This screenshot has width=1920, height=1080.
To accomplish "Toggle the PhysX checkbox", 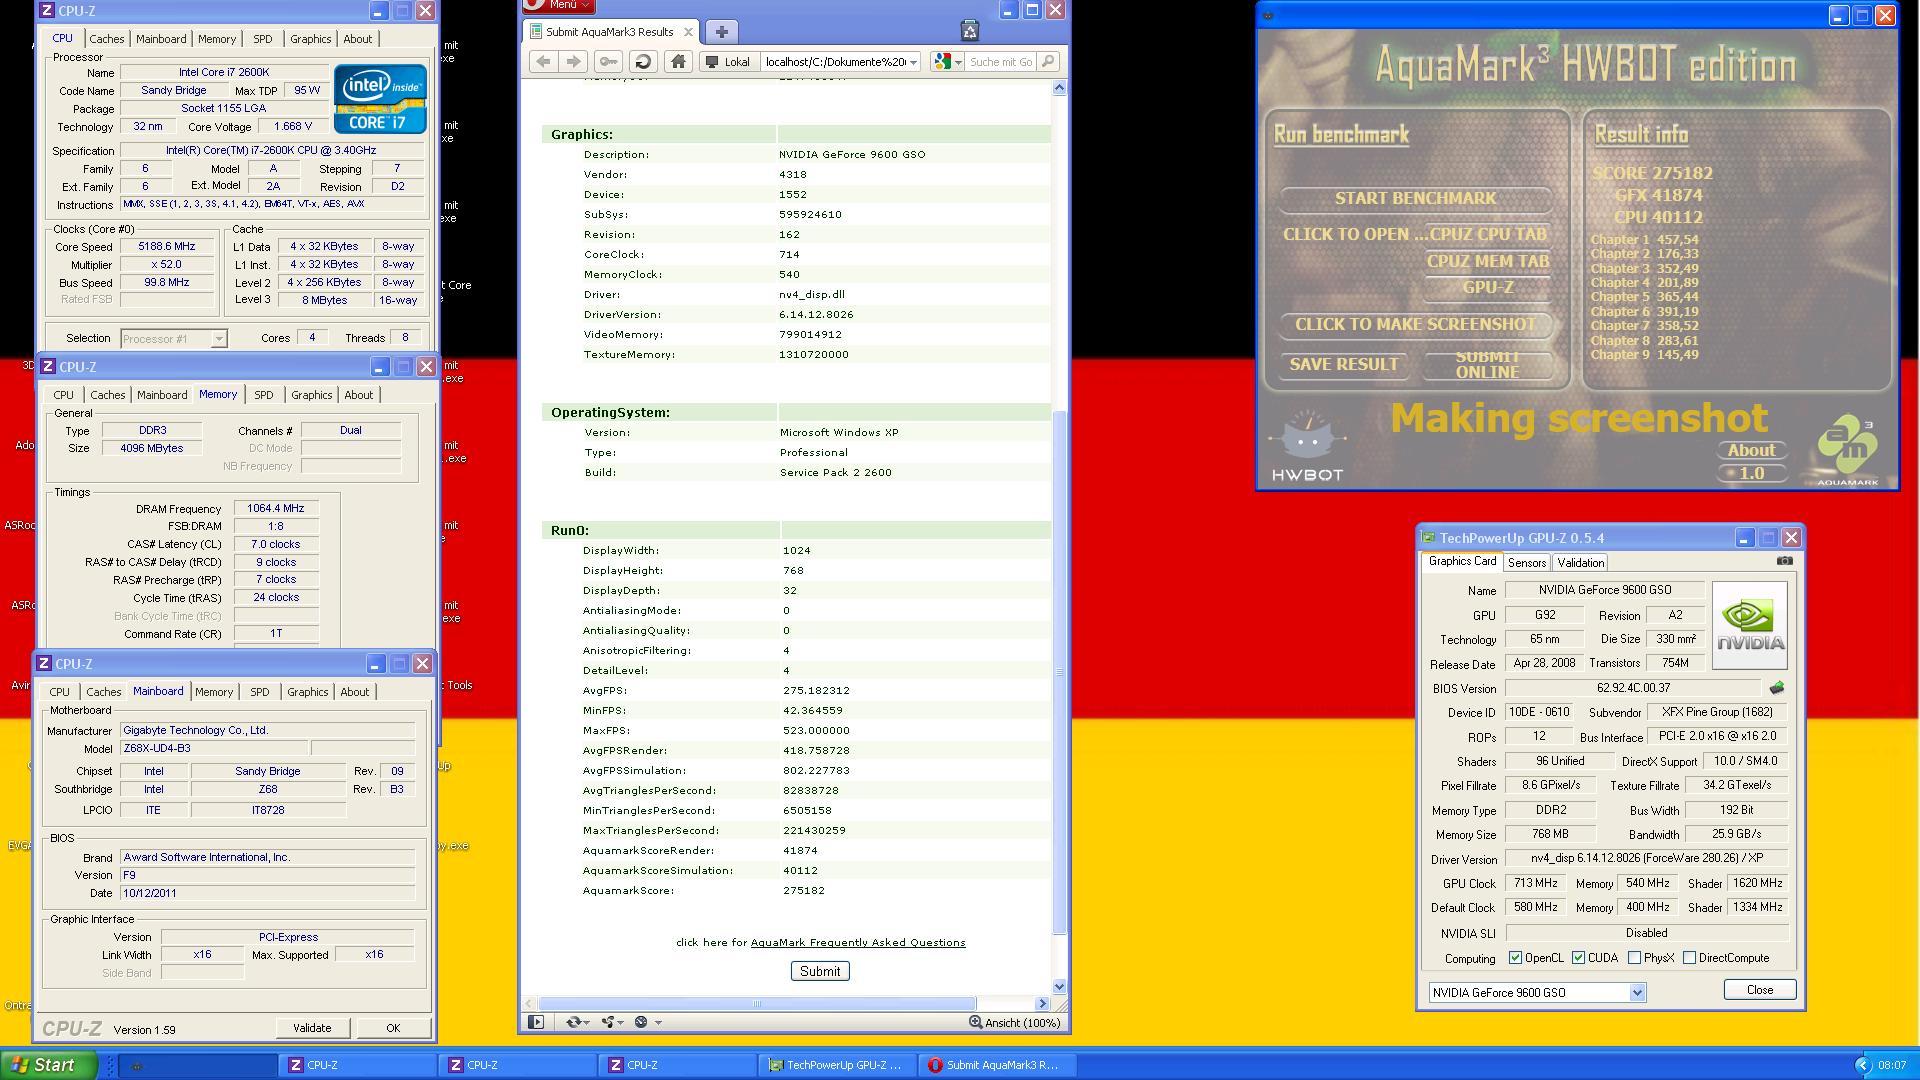I will pyautogui.click(x=1634, y=958).
